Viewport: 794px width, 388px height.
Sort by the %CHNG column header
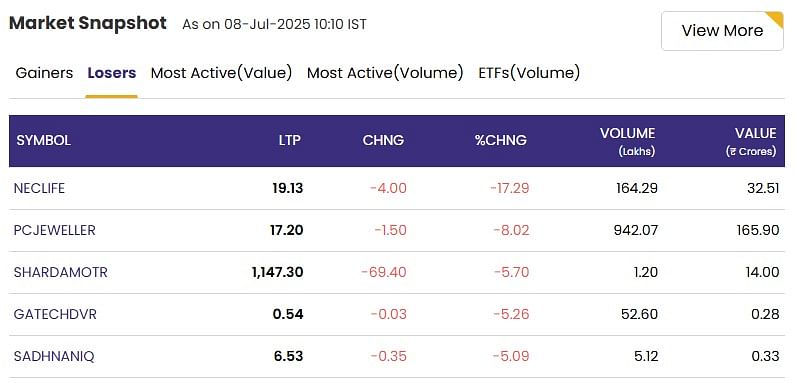[x=501, y=140]
